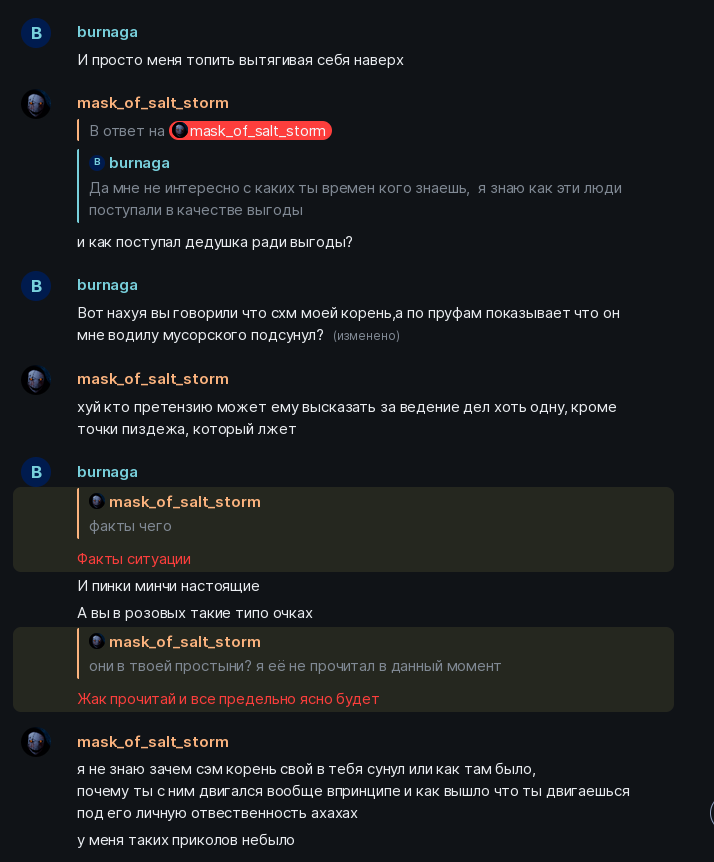714x862 pixels.
Task: Click burnaga username inside the quoted reply
Action: [139, 163]
